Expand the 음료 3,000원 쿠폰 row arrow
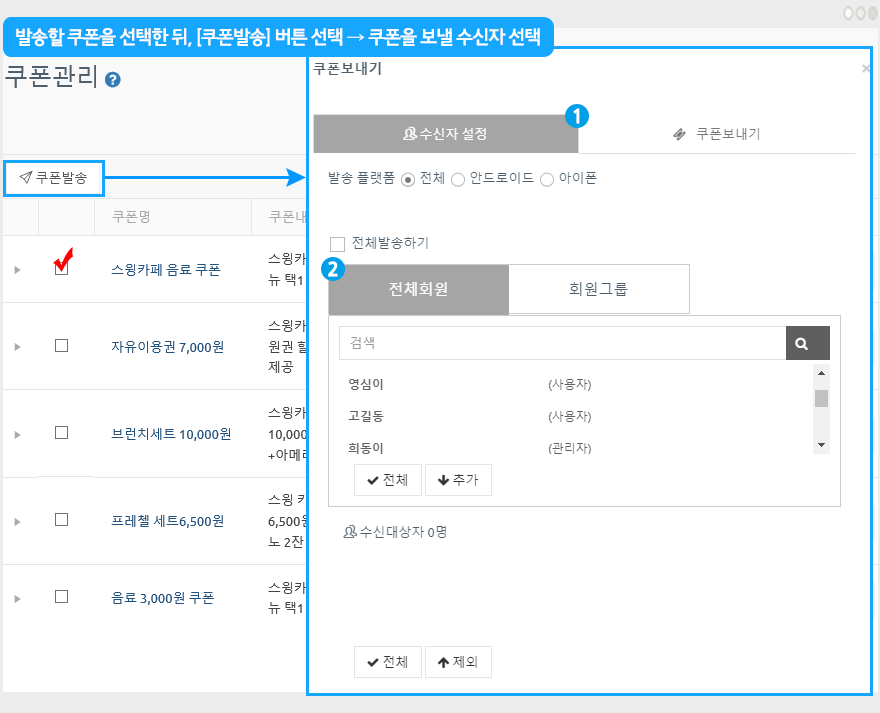The height and width of the screenshot is (713, 880). (17, 598)
